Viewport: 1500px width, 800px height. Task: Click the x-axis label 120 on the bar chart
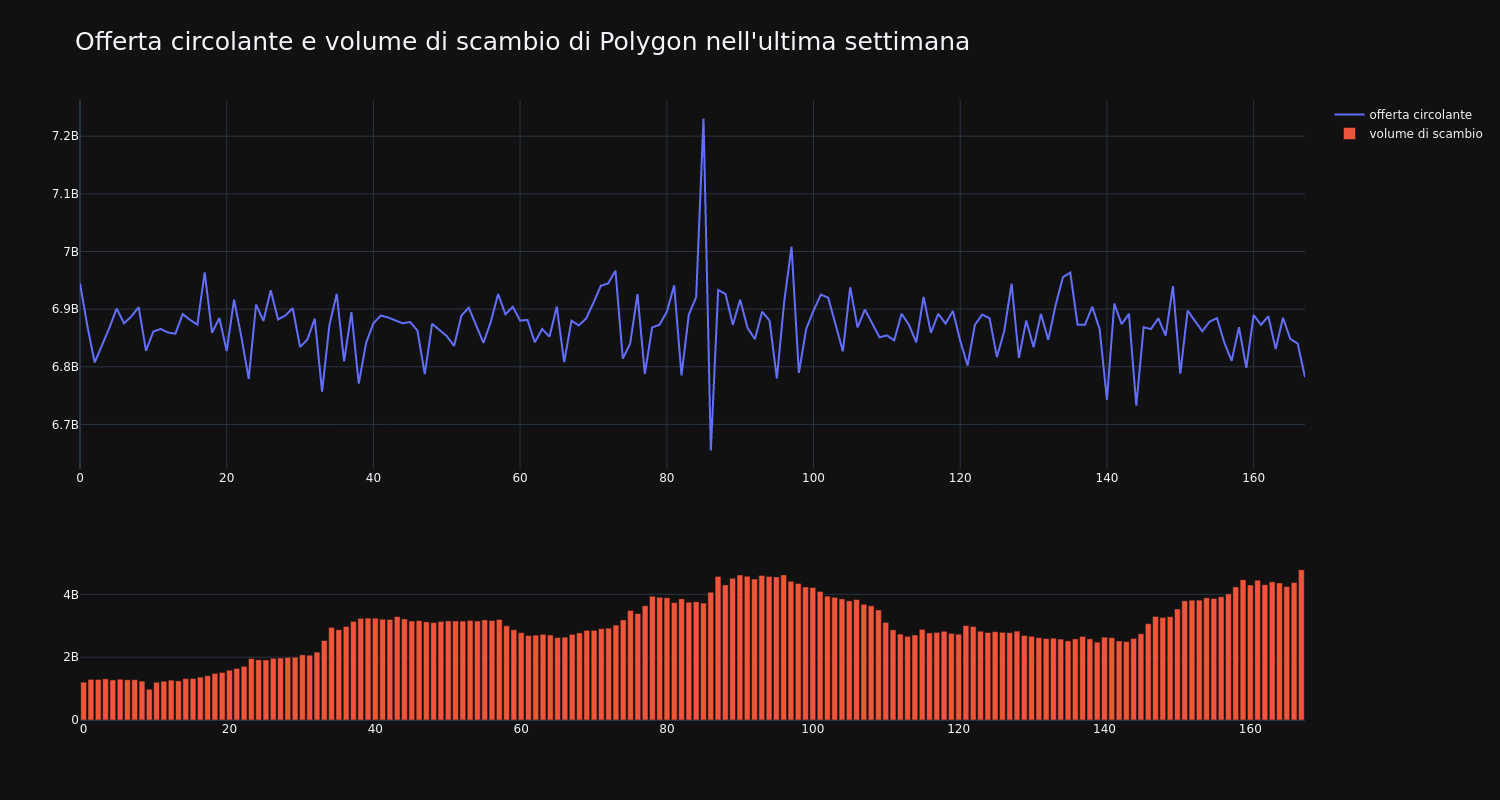coord(958,730)
